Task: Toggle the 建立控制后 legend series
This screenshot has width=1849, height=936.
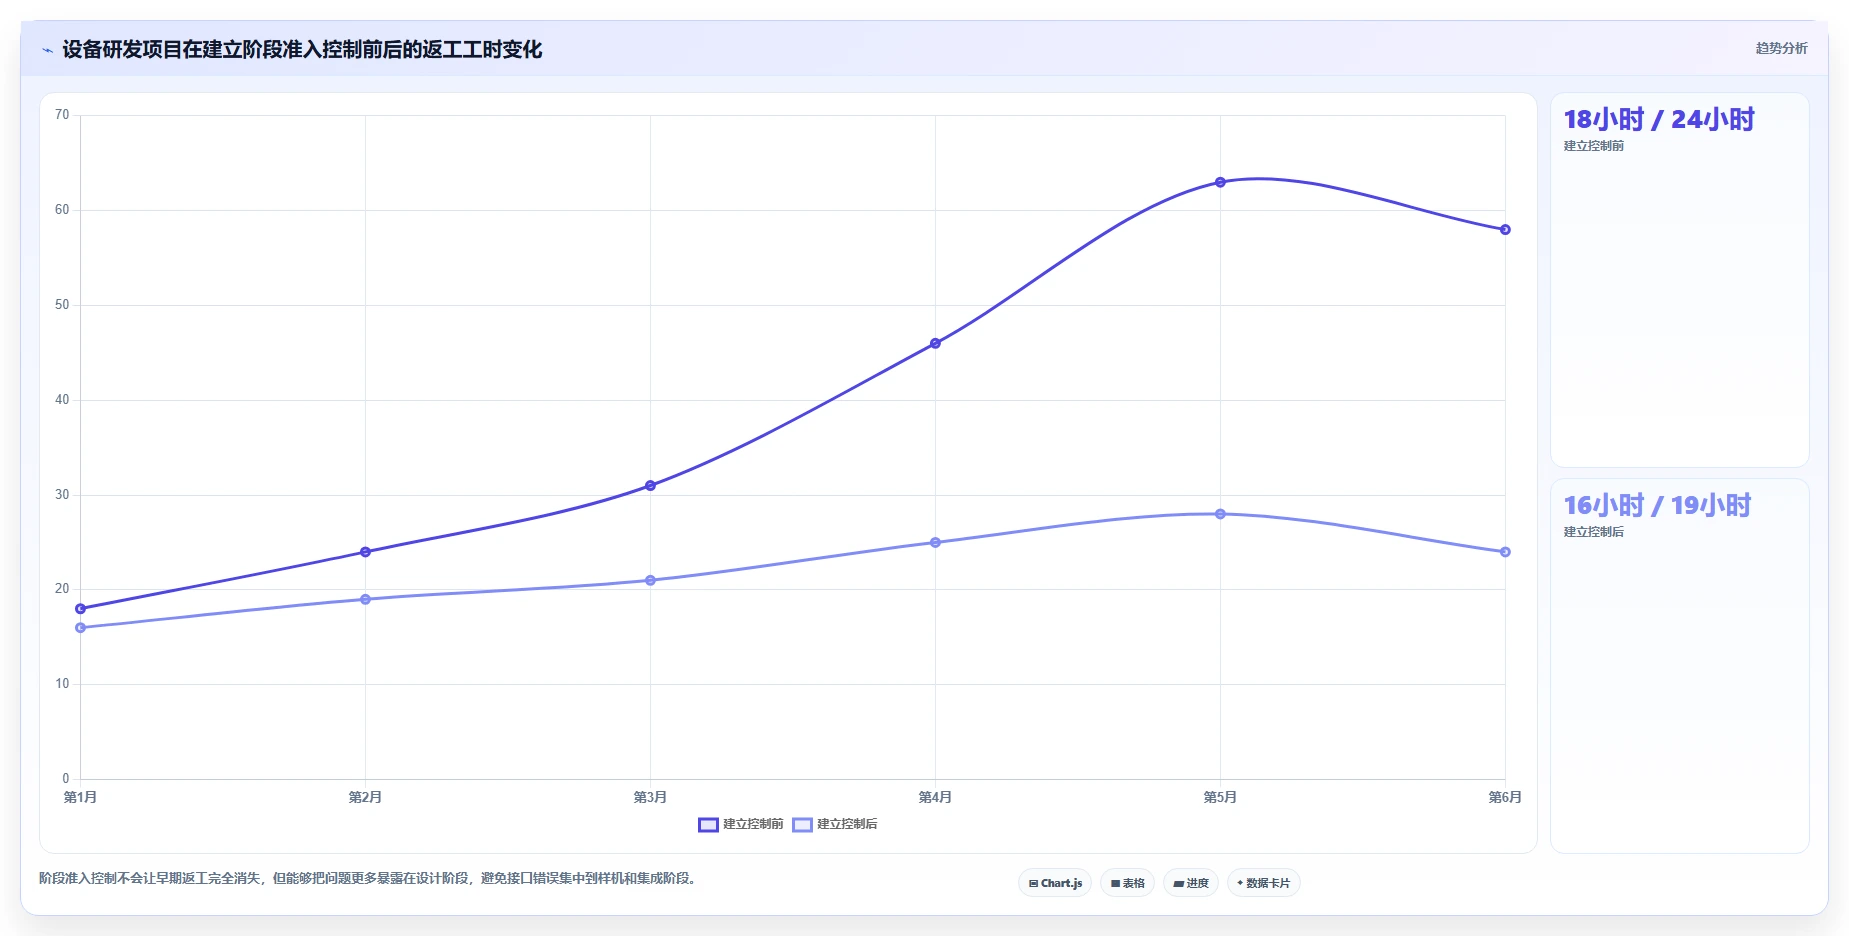Action: click(834, 824)
